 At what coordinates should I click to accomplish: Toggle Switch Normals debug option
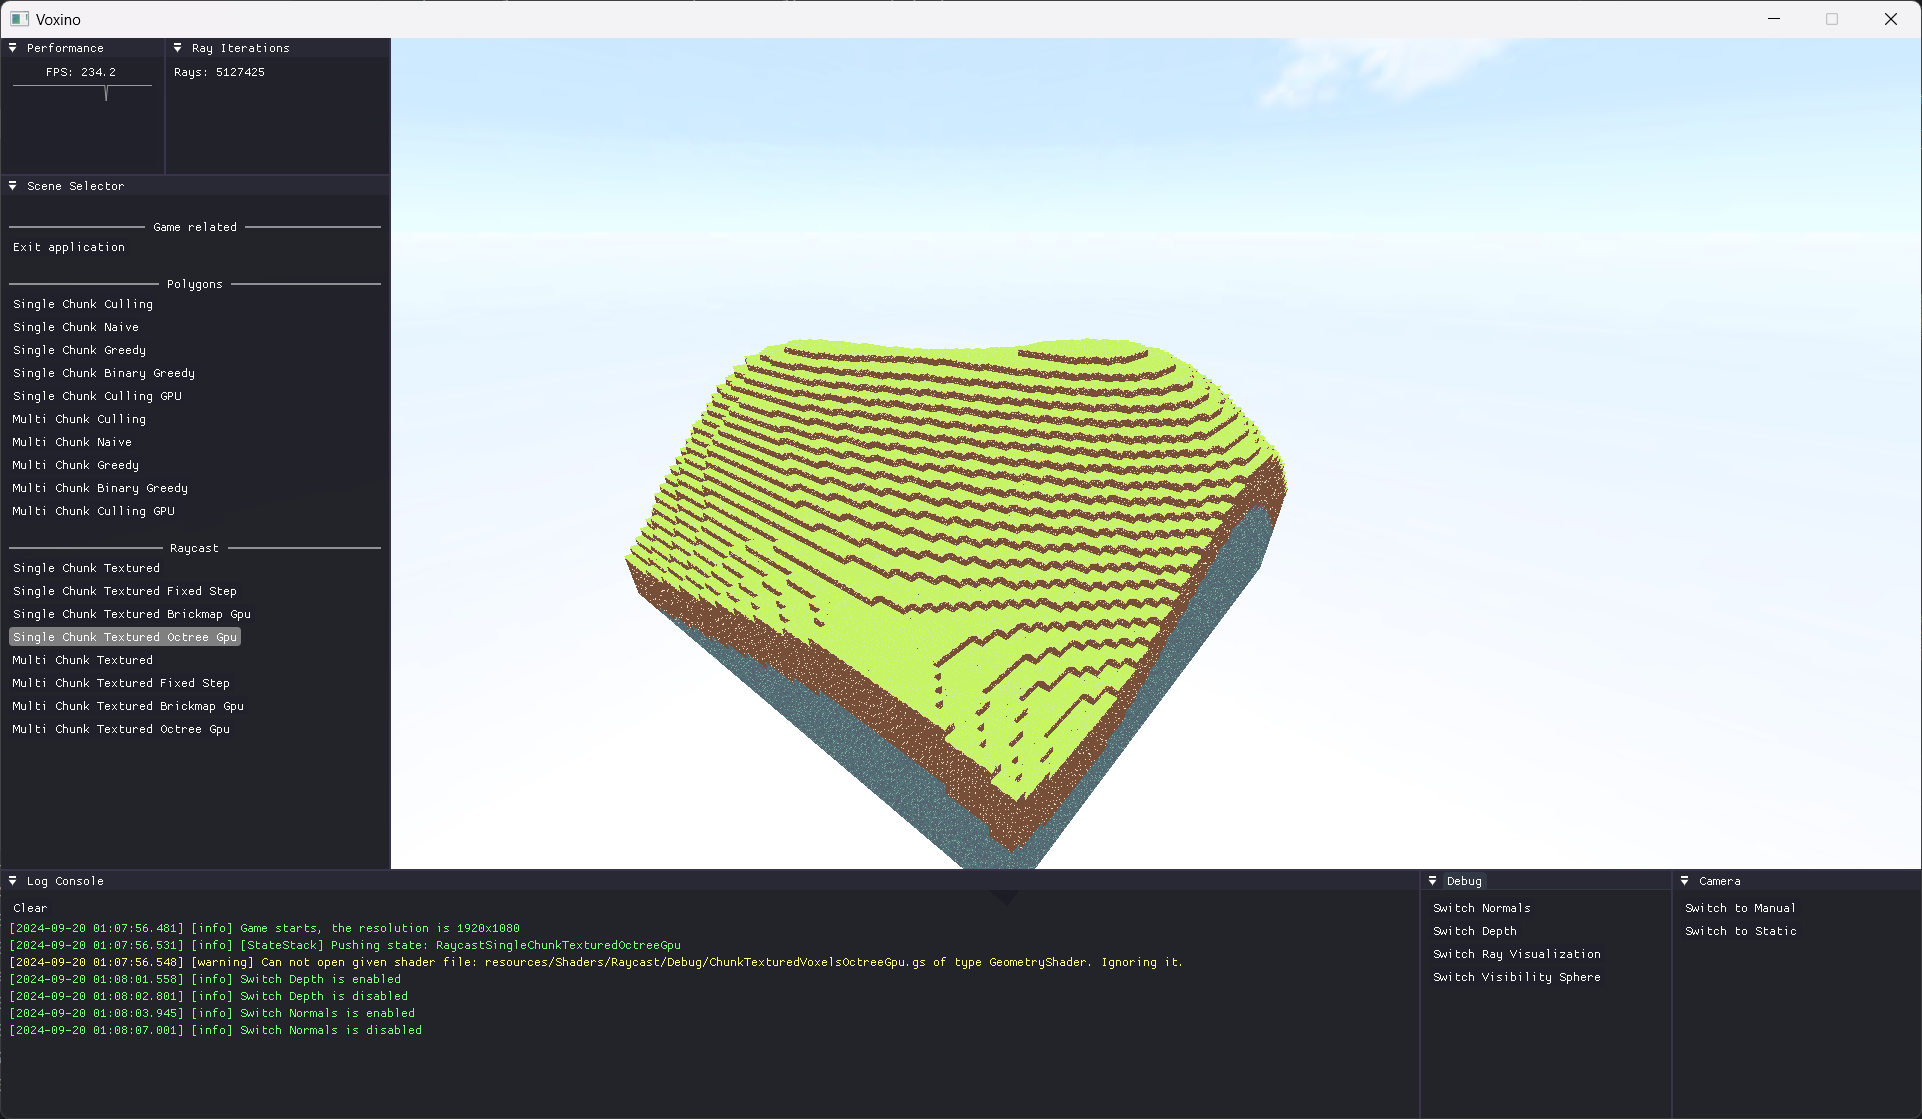click(x=1481, y=908)
